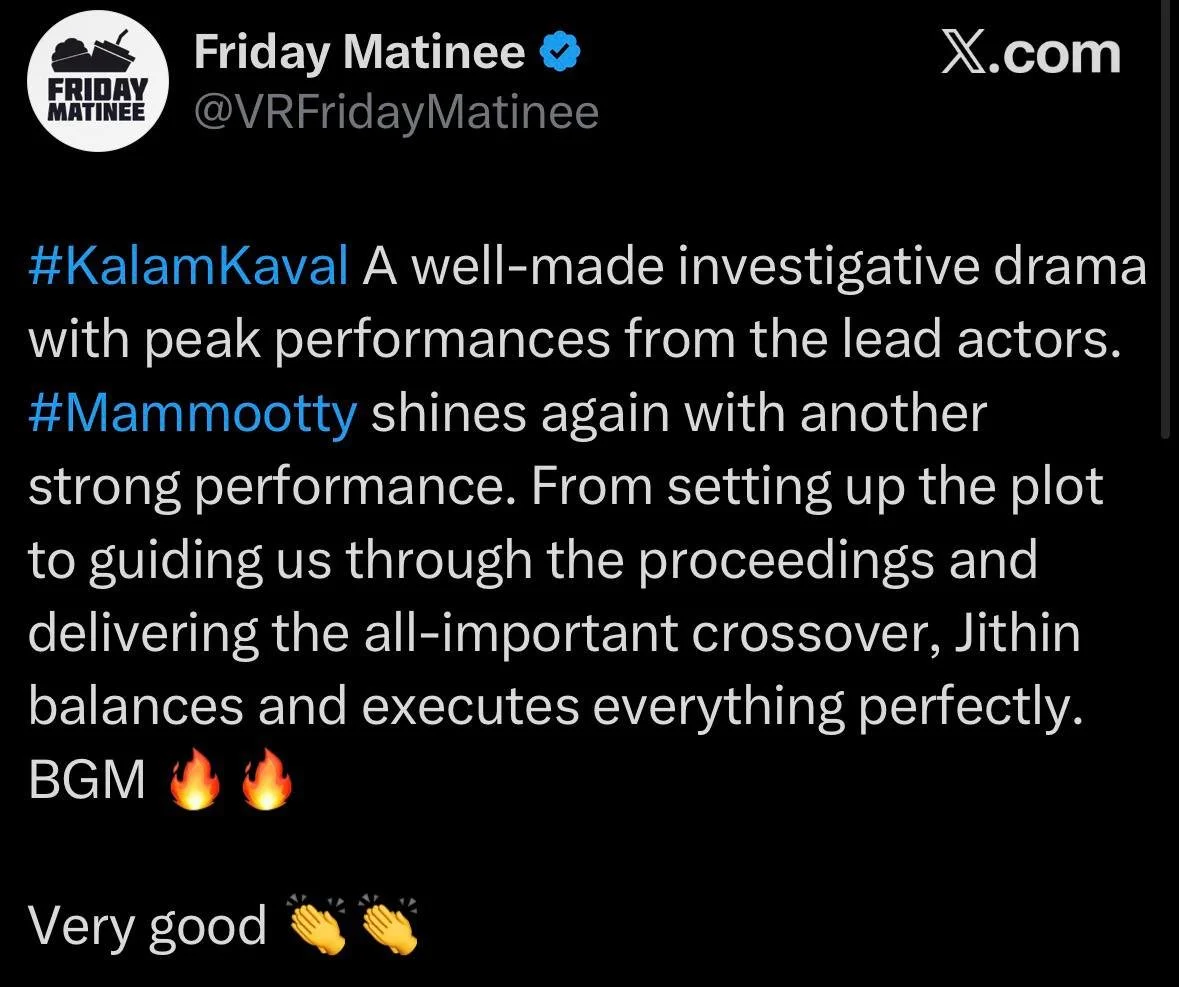Click the left clapping hands emoji
The height and width of the screenshot is (987, 1179).
317,924
